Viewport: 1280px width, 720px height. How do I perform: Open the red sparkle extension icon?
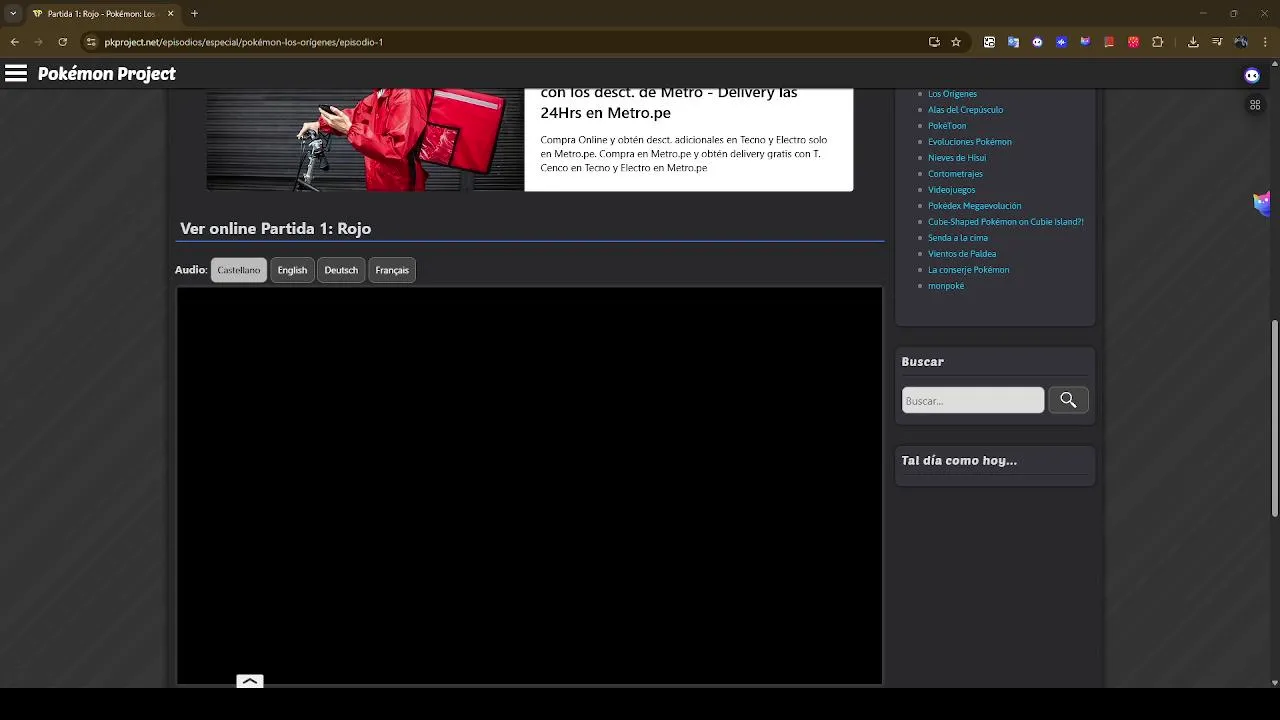[1133, 42]
